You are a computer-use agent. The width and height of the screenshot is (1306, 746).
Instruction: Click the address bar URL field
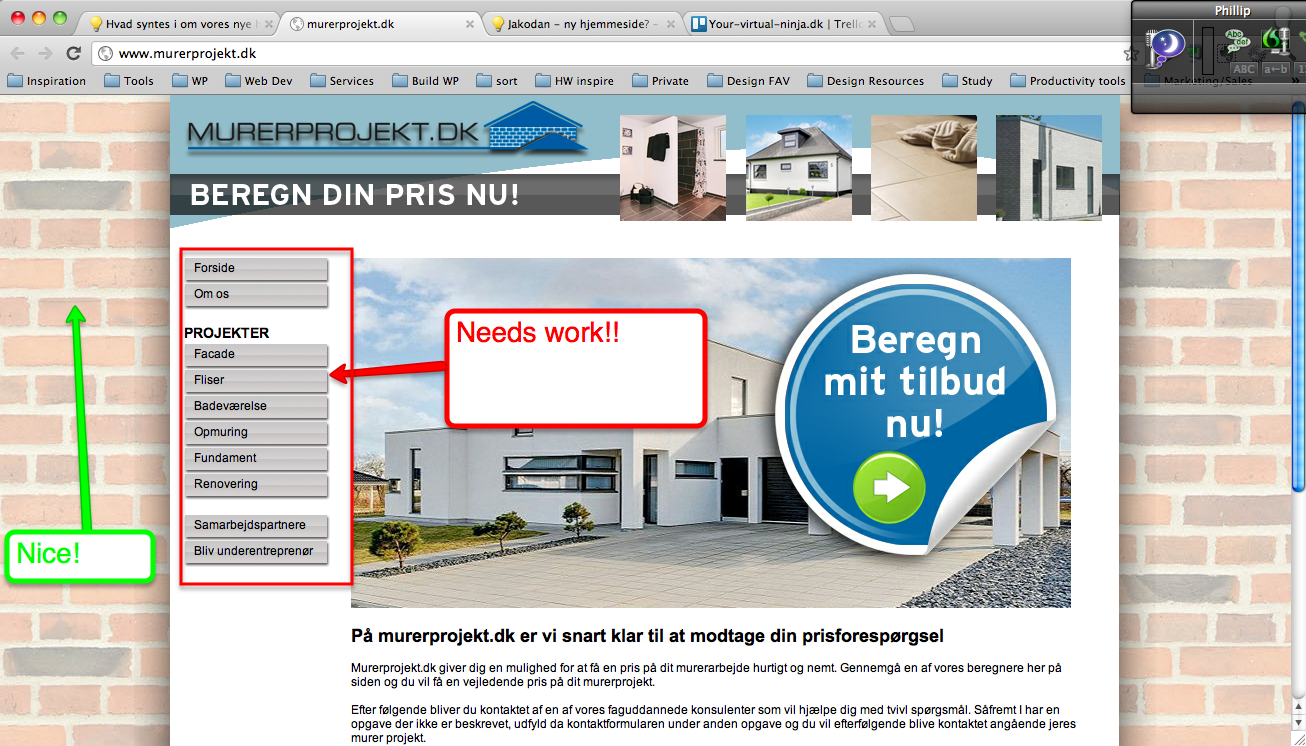[x=600, y=54]
